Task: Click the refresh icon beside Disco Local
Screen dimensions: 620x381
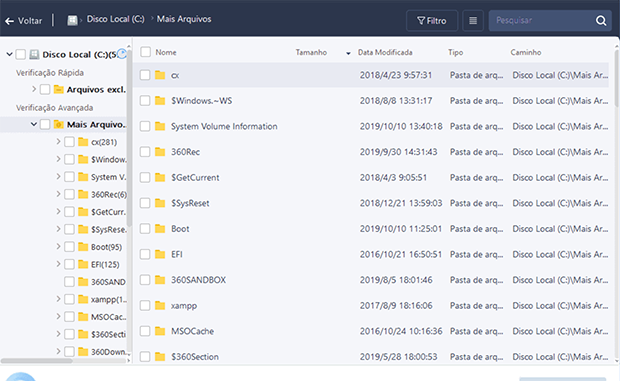Action: coord(123,54)
